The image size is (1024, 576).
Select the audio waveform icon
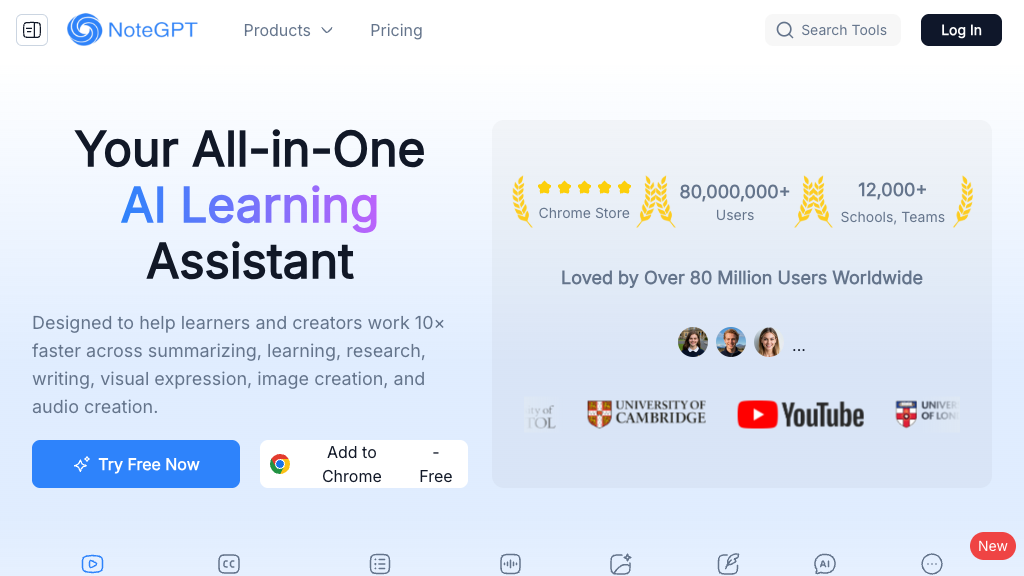[511, 564]
